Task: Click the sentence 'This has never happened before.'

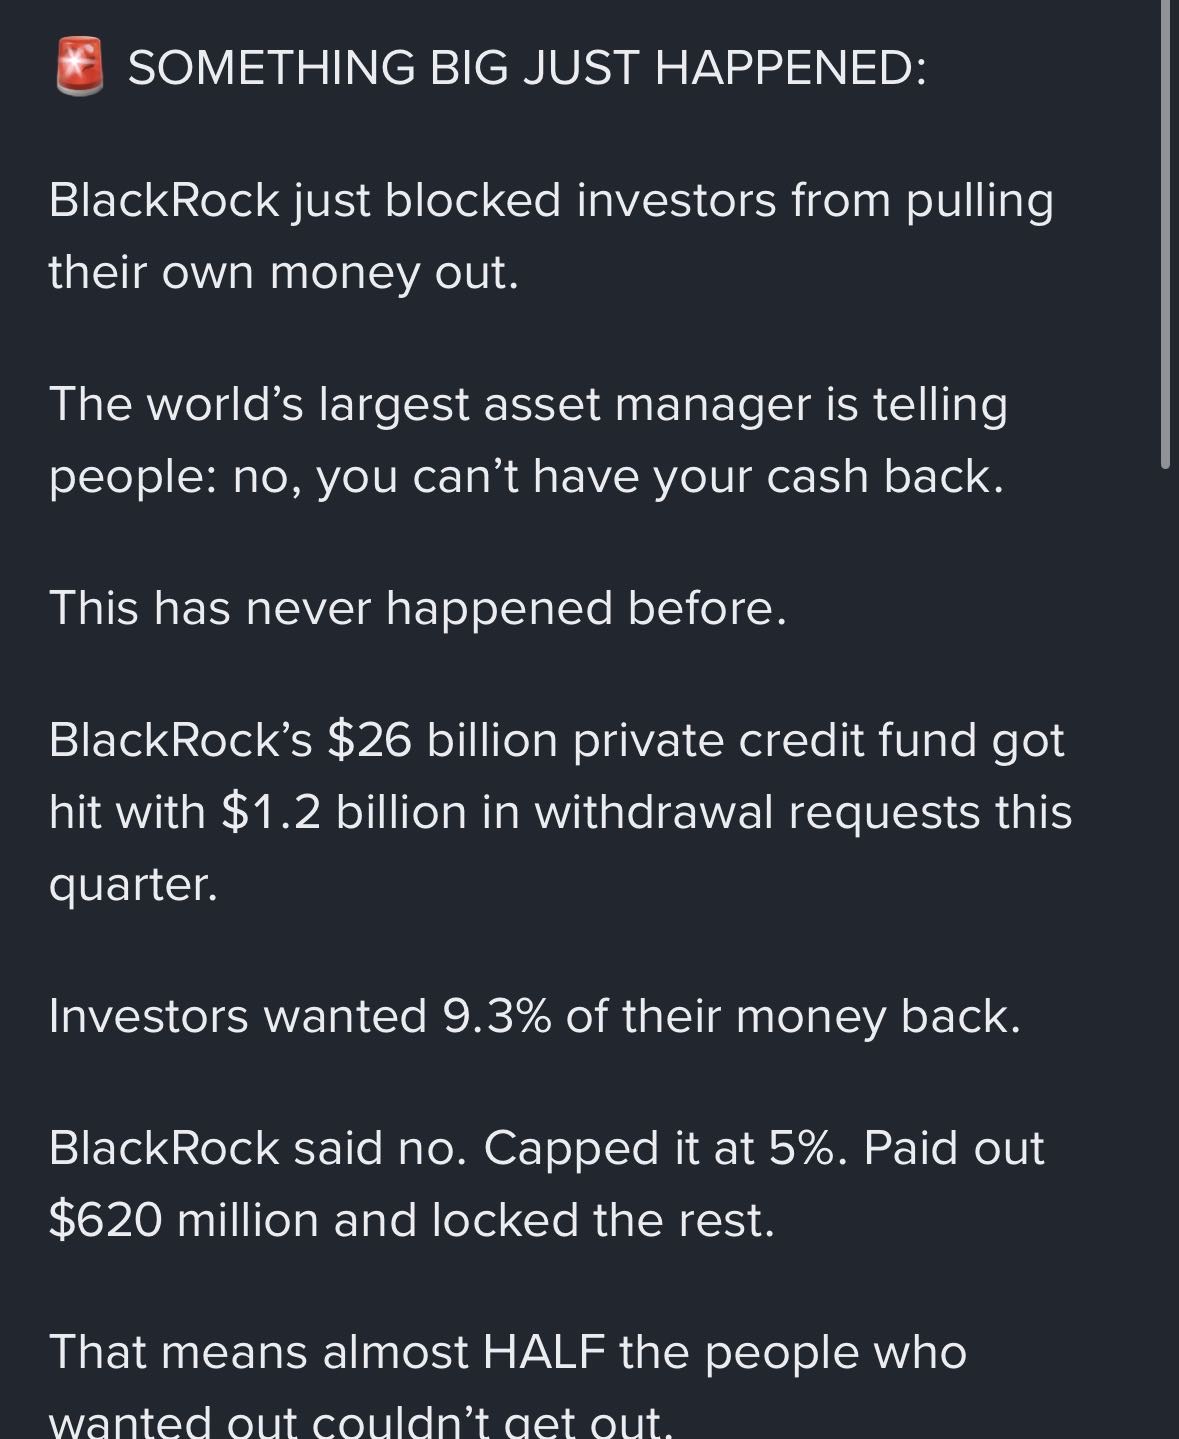Action: point(418,608)
